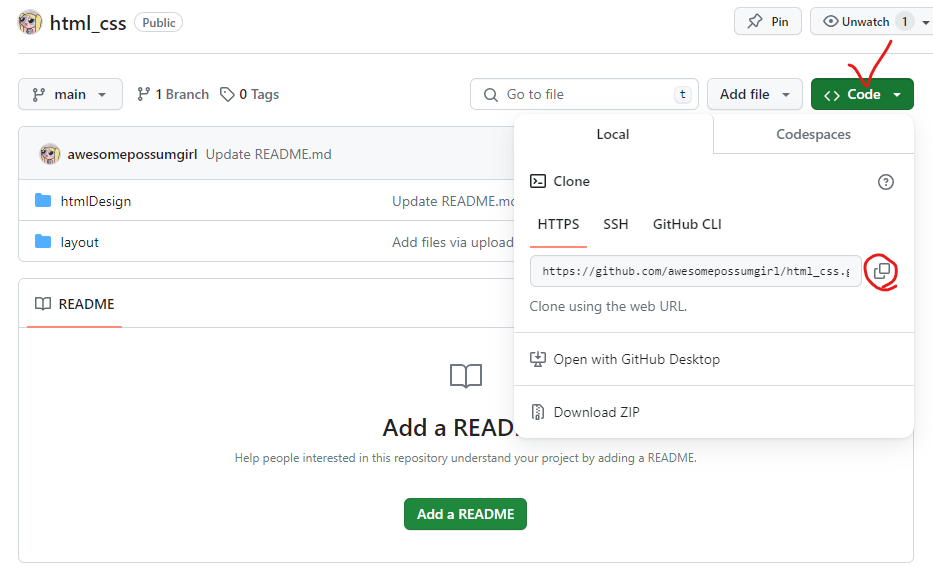This screenshot has width=933, height=566.
Task: Click the branch icon beside 1 Branch
Action: 143,94
